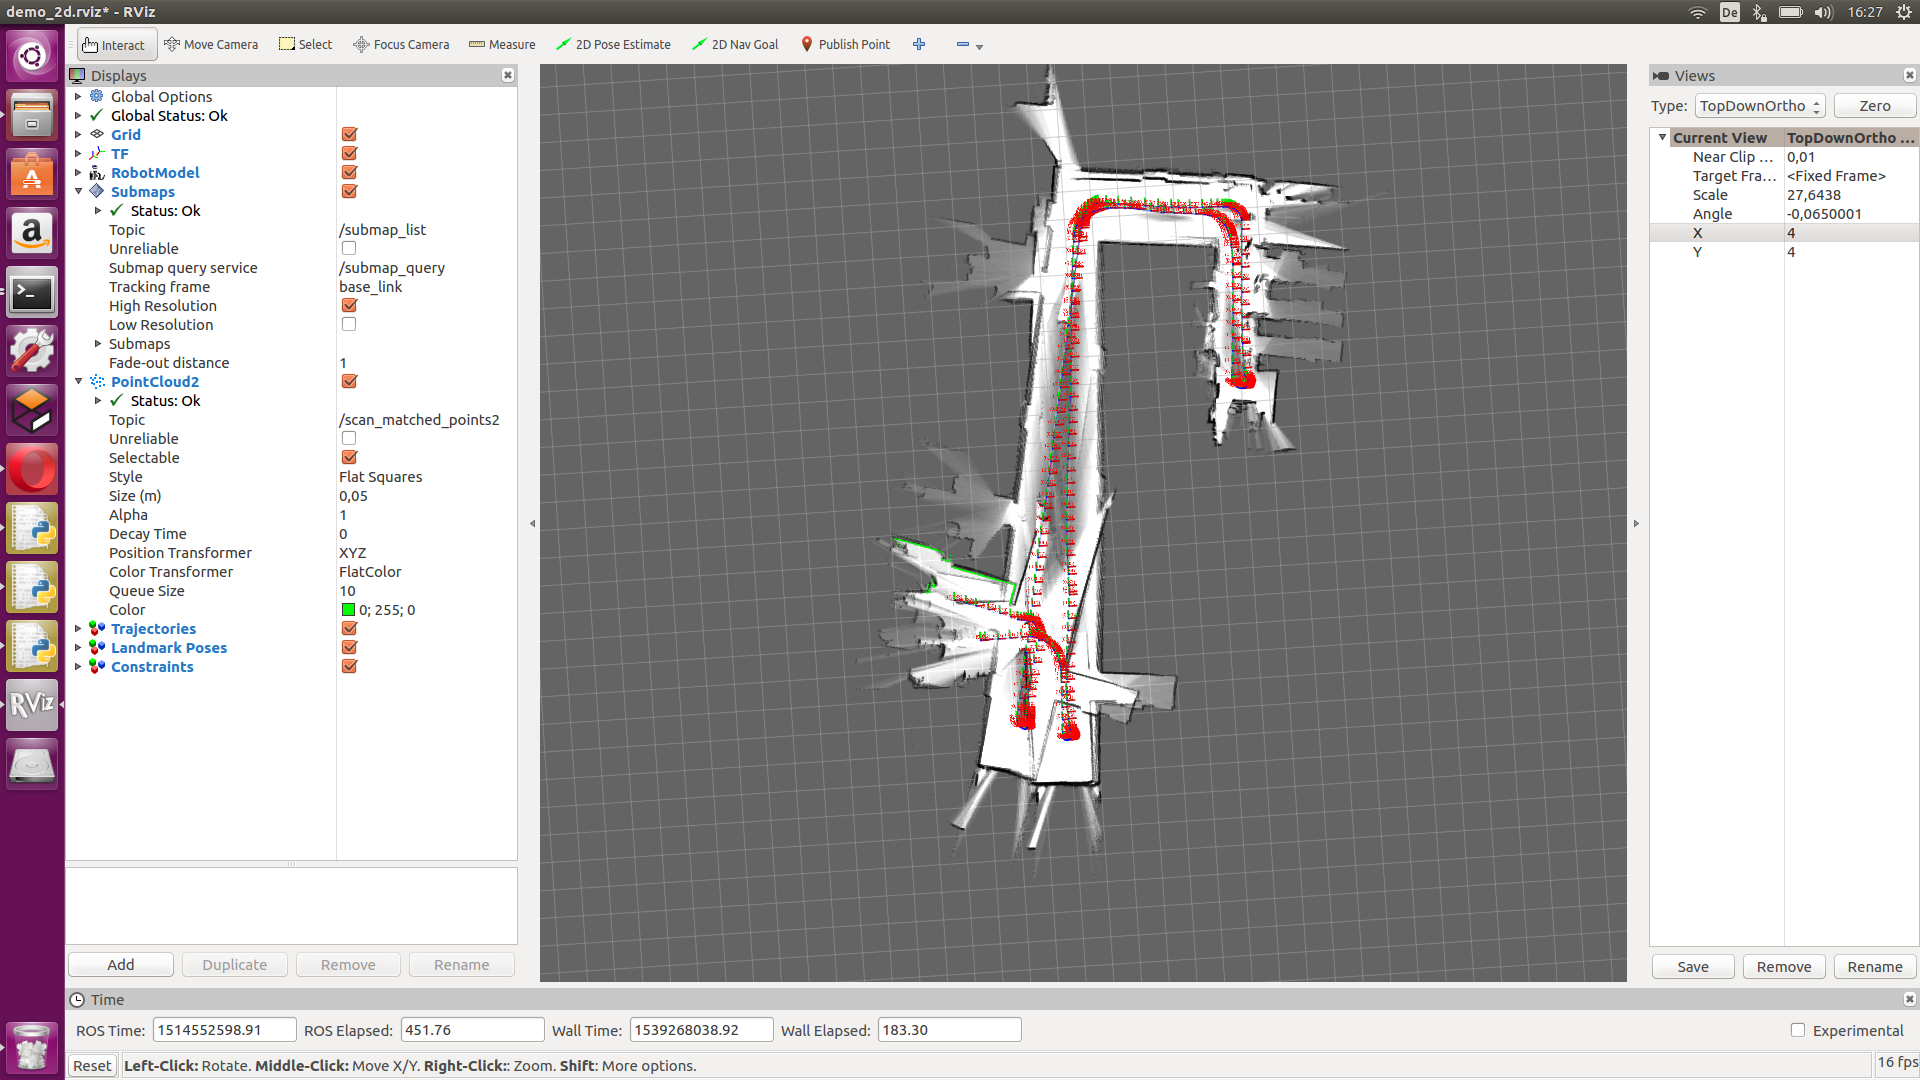
Task: Collapse left panel with splitter arrow
Action: pyautogui.click(x=532, y=523)
